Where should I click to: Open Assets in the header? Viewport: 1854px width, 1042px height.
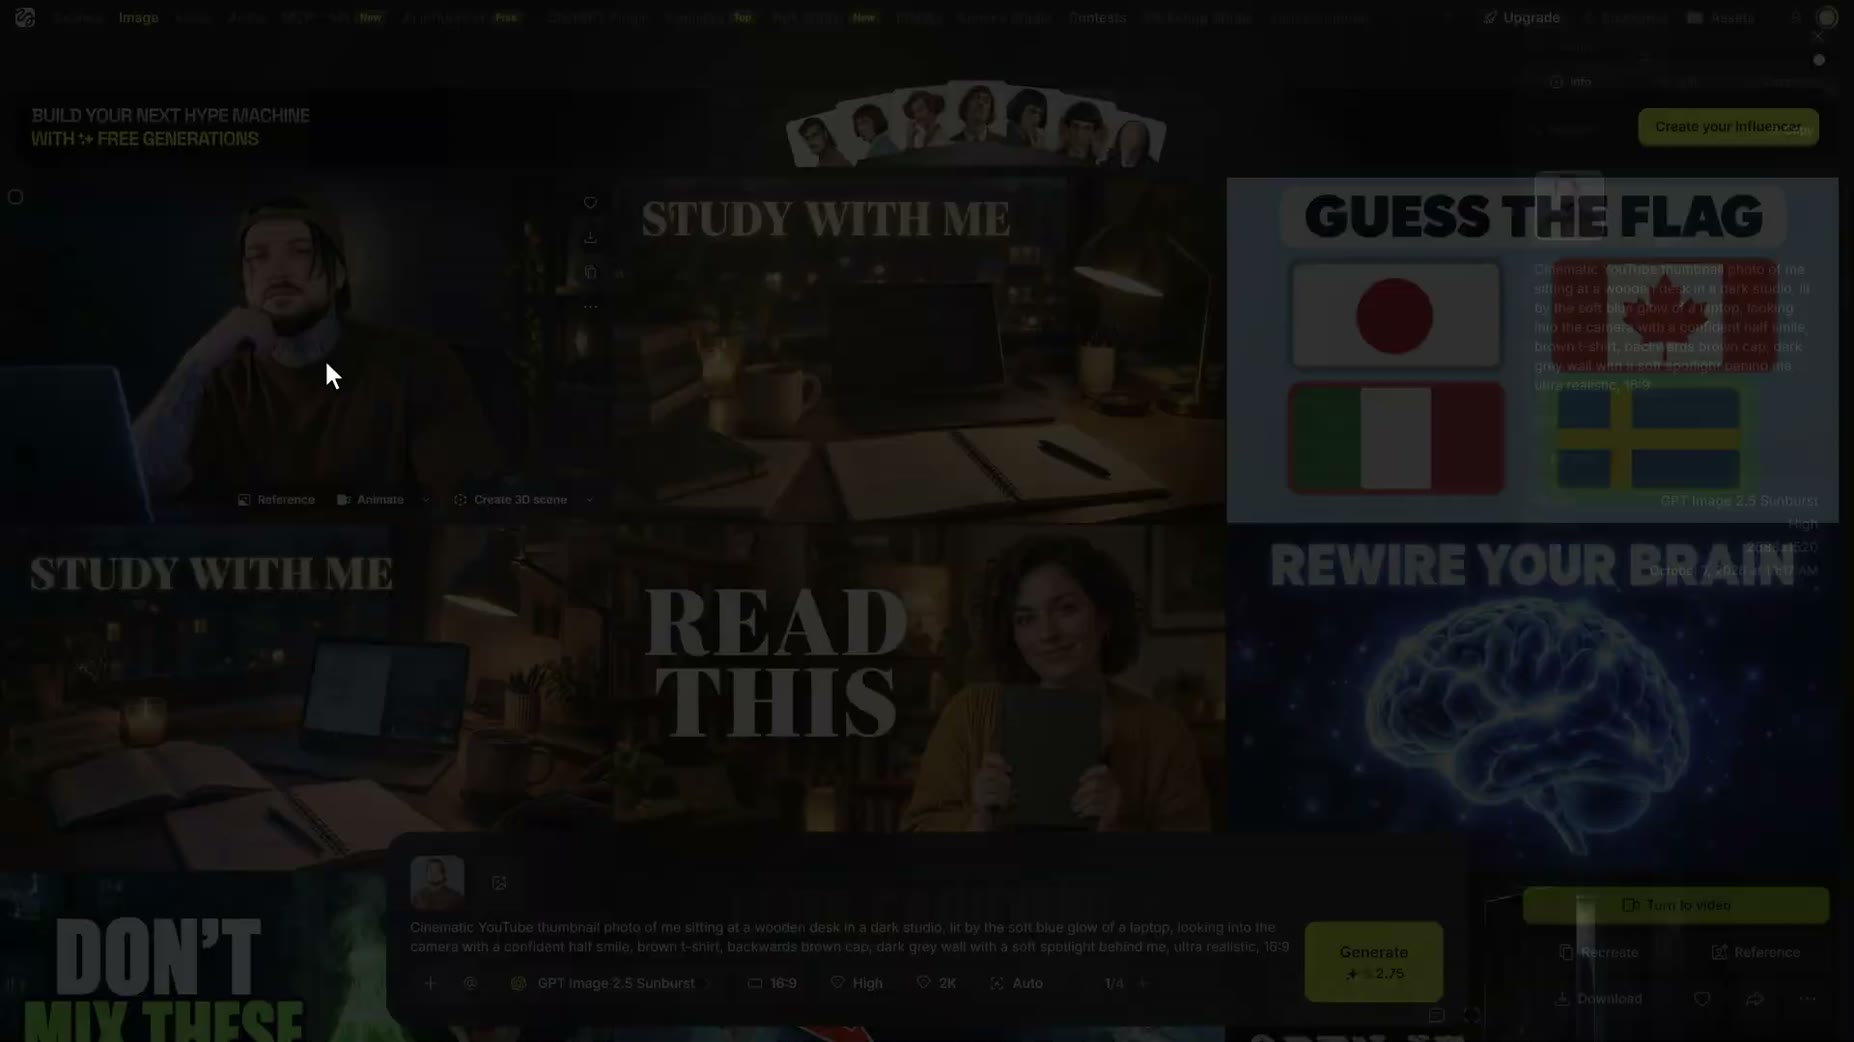1721,18
